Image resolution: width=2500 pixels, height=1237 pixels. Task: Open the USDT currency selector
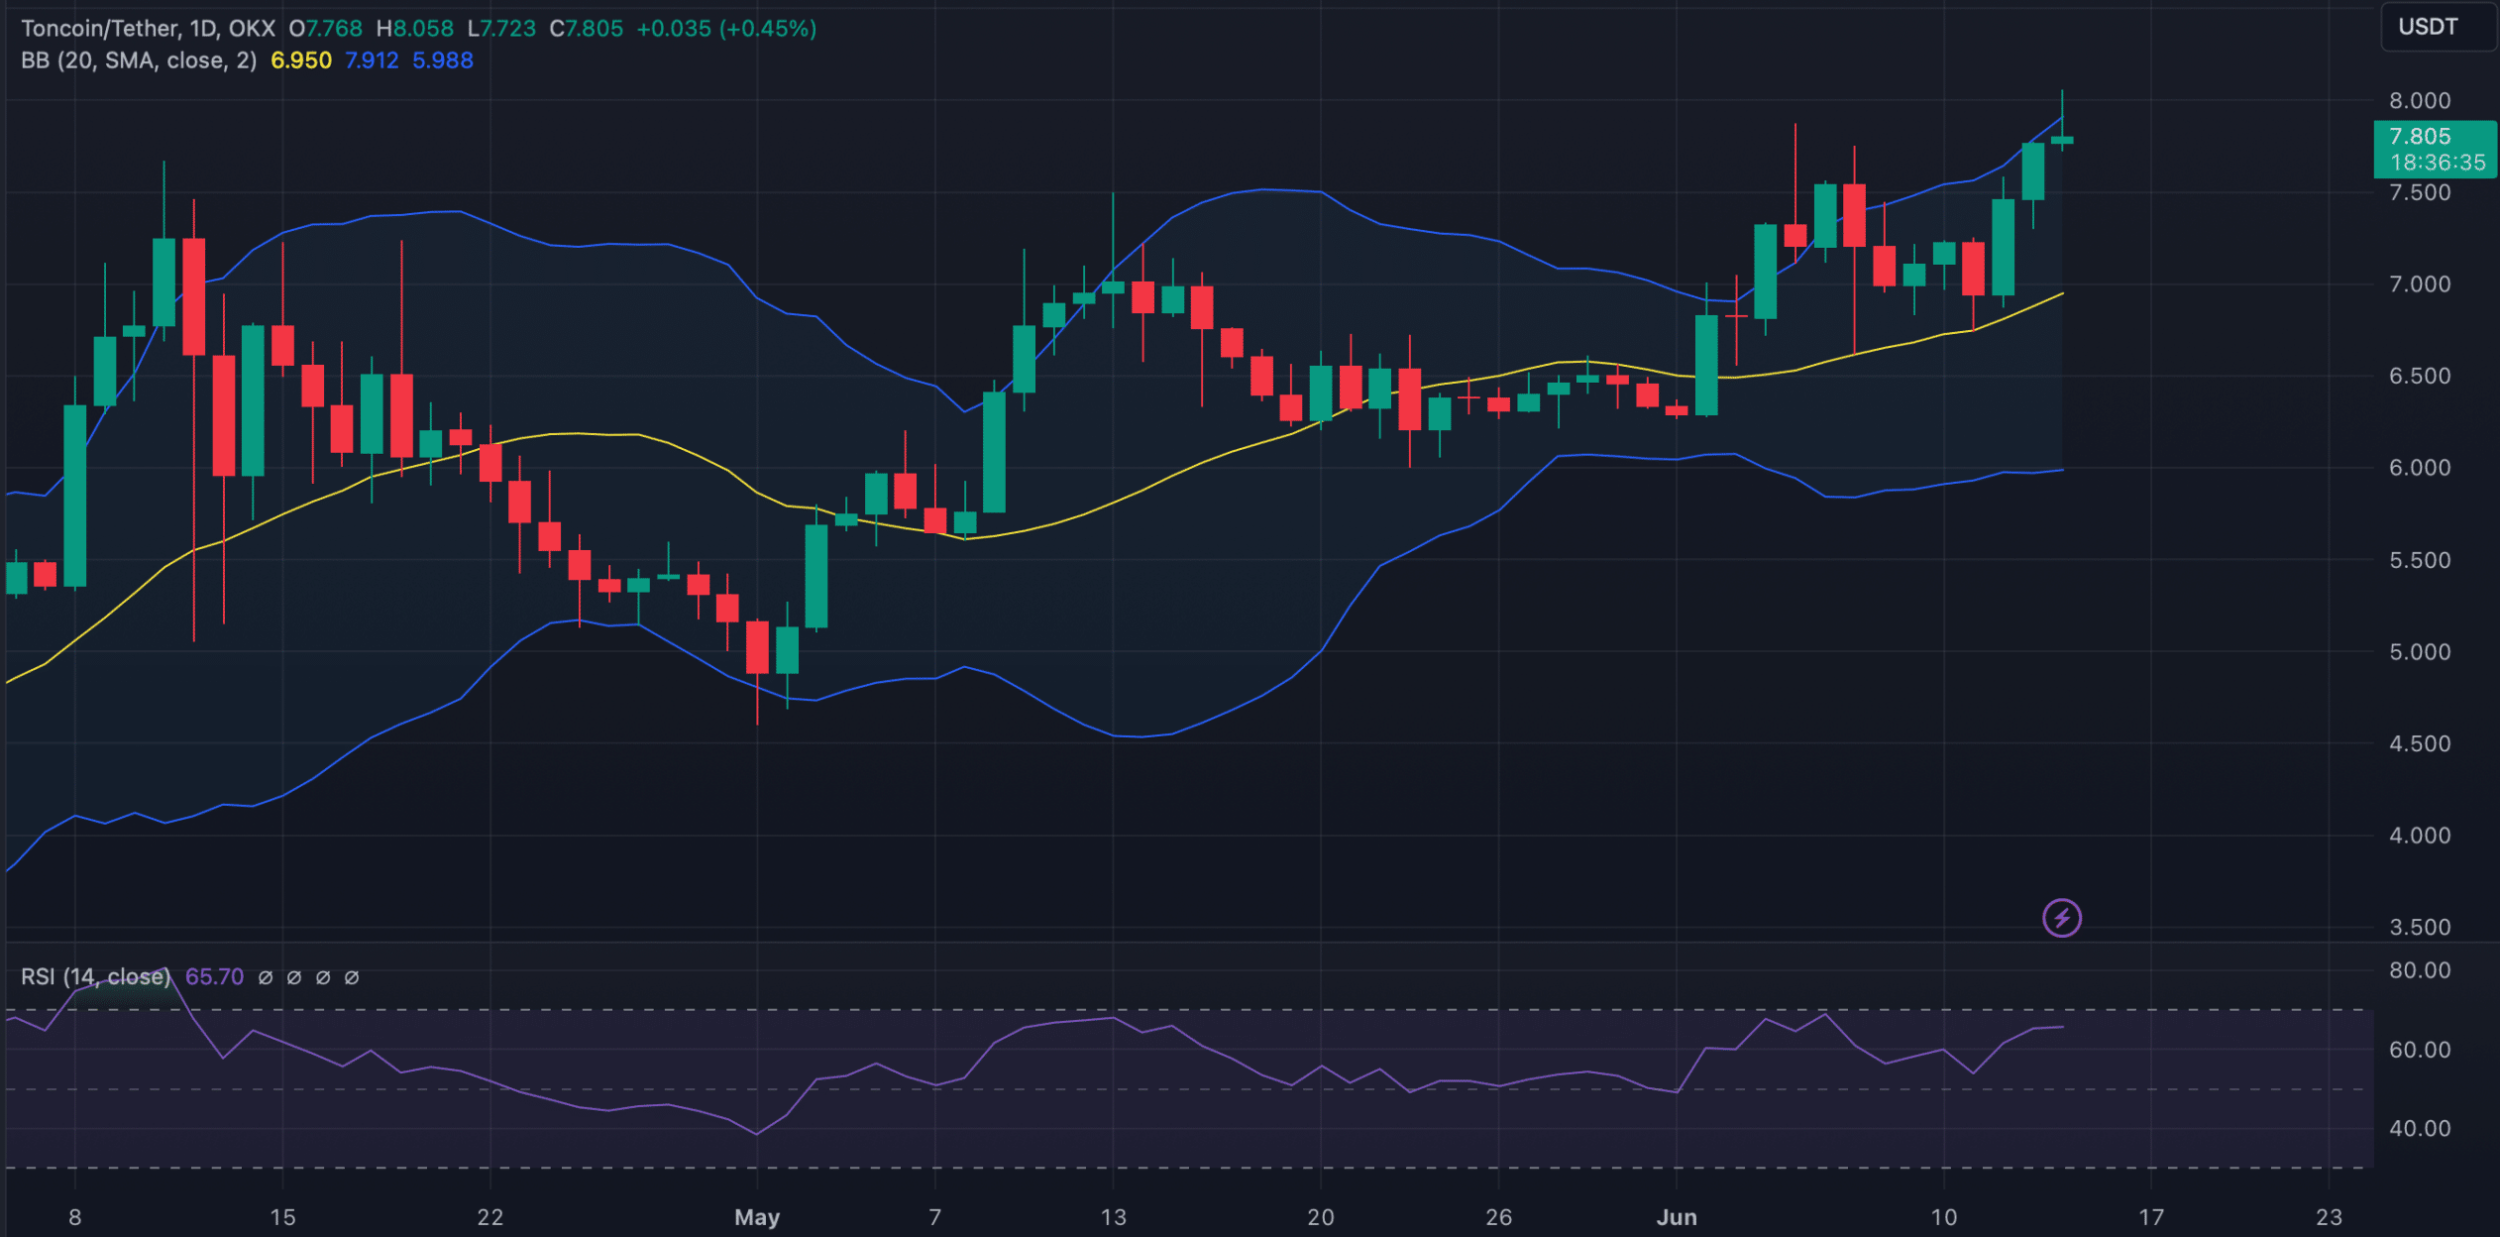(x=2438, y=27)
